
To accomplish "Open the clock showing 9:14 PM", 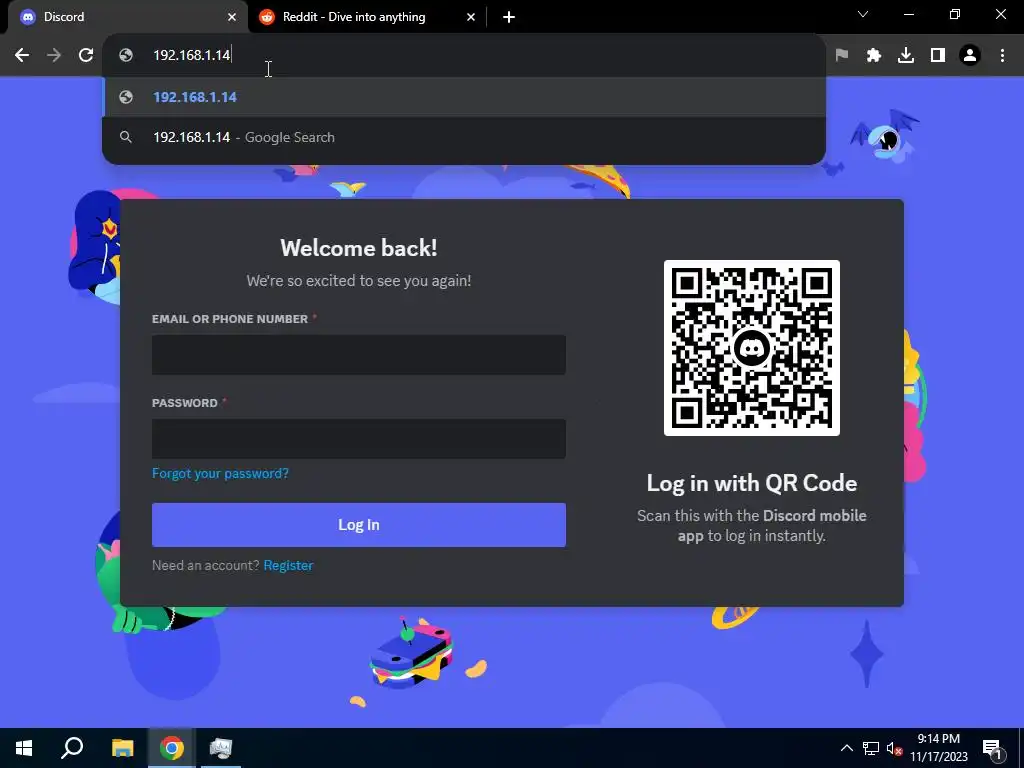I will [938, 748].
